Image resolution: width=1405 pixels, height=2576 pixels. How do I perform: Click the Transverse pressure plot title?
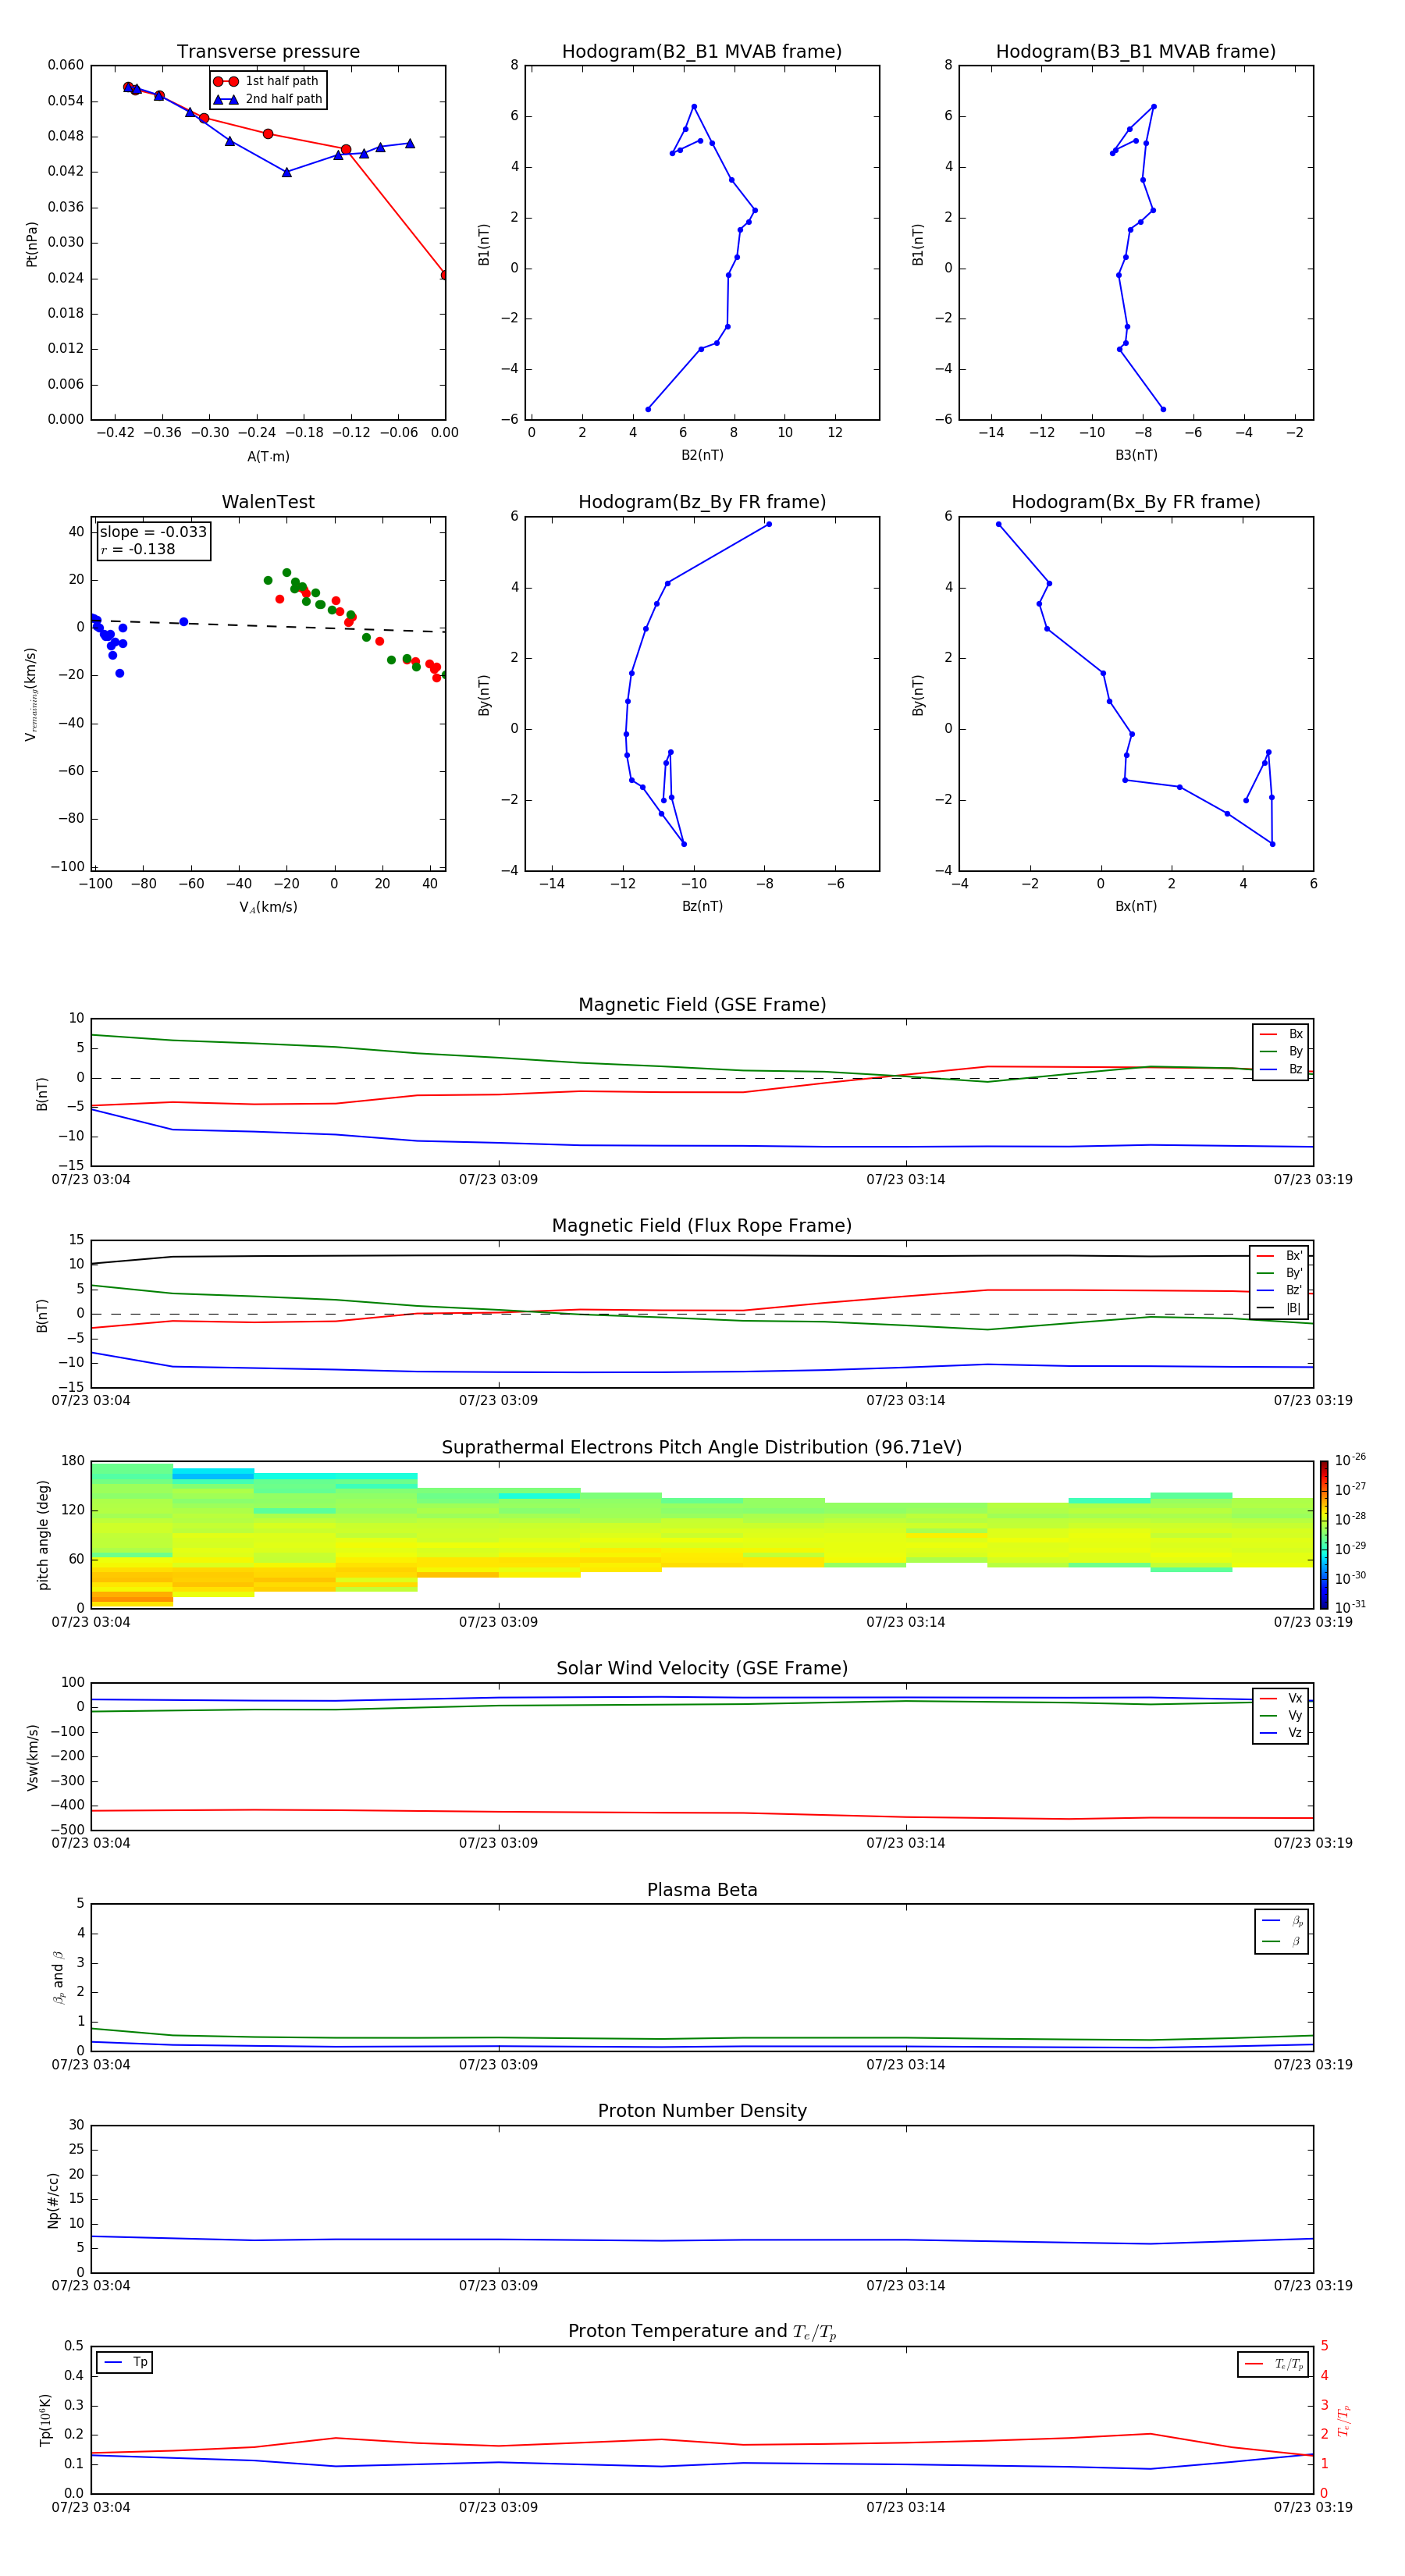(x=268, y=52)
